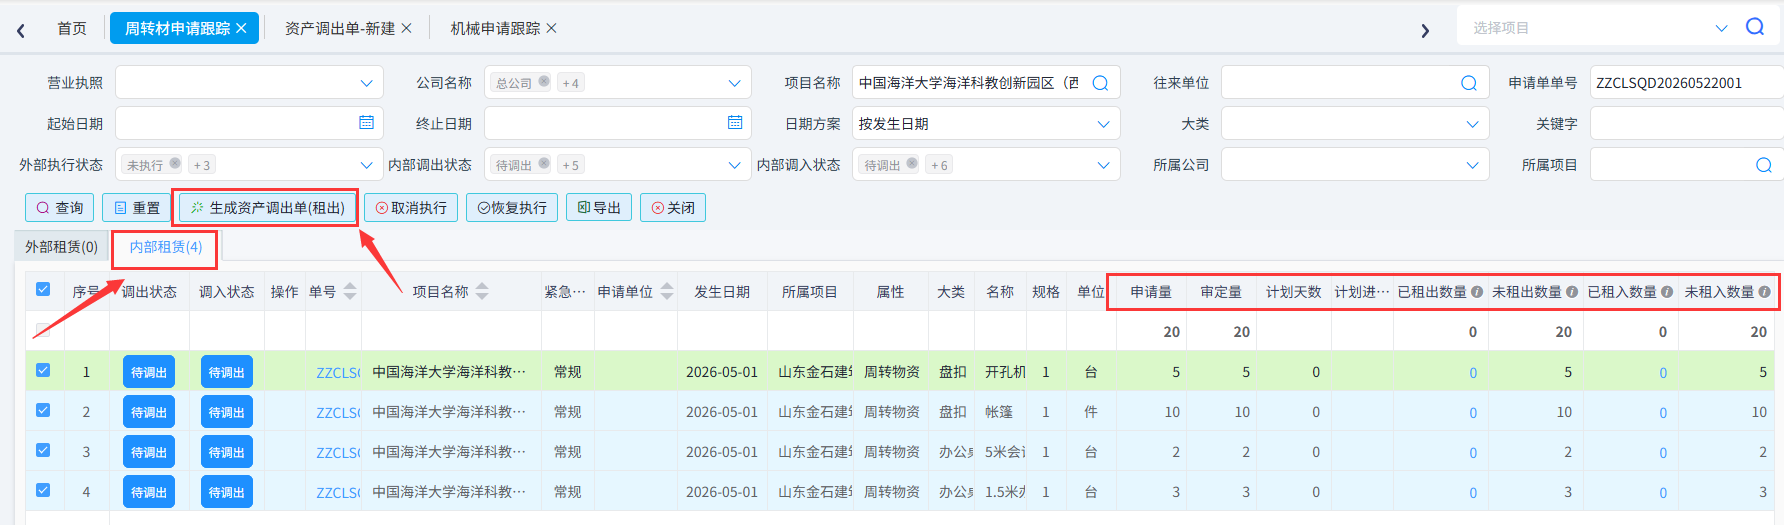Screen dimensions: 1784x525
Task: Close the 资产调出单-新建 tab
Action: [406, 28]
